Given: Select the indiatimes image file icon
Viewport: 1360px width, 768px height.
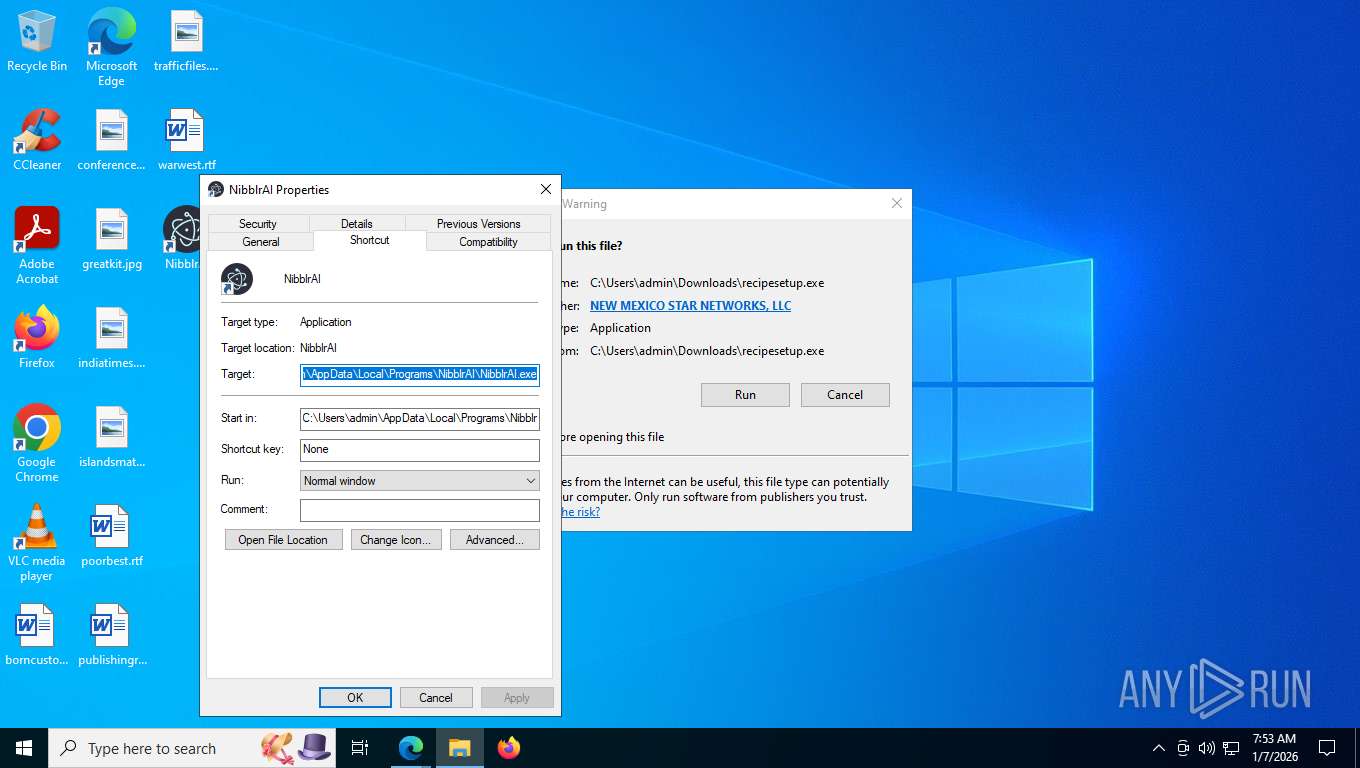Looking at the screenshot, I should click(111, 337).
